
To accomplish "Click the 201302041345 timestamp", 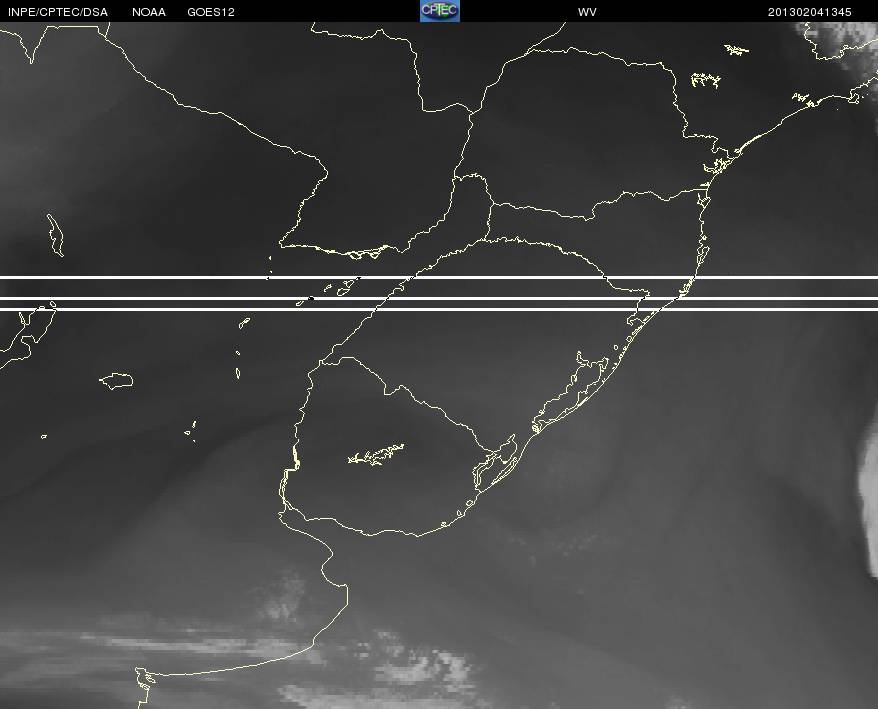I will [809, 12].
